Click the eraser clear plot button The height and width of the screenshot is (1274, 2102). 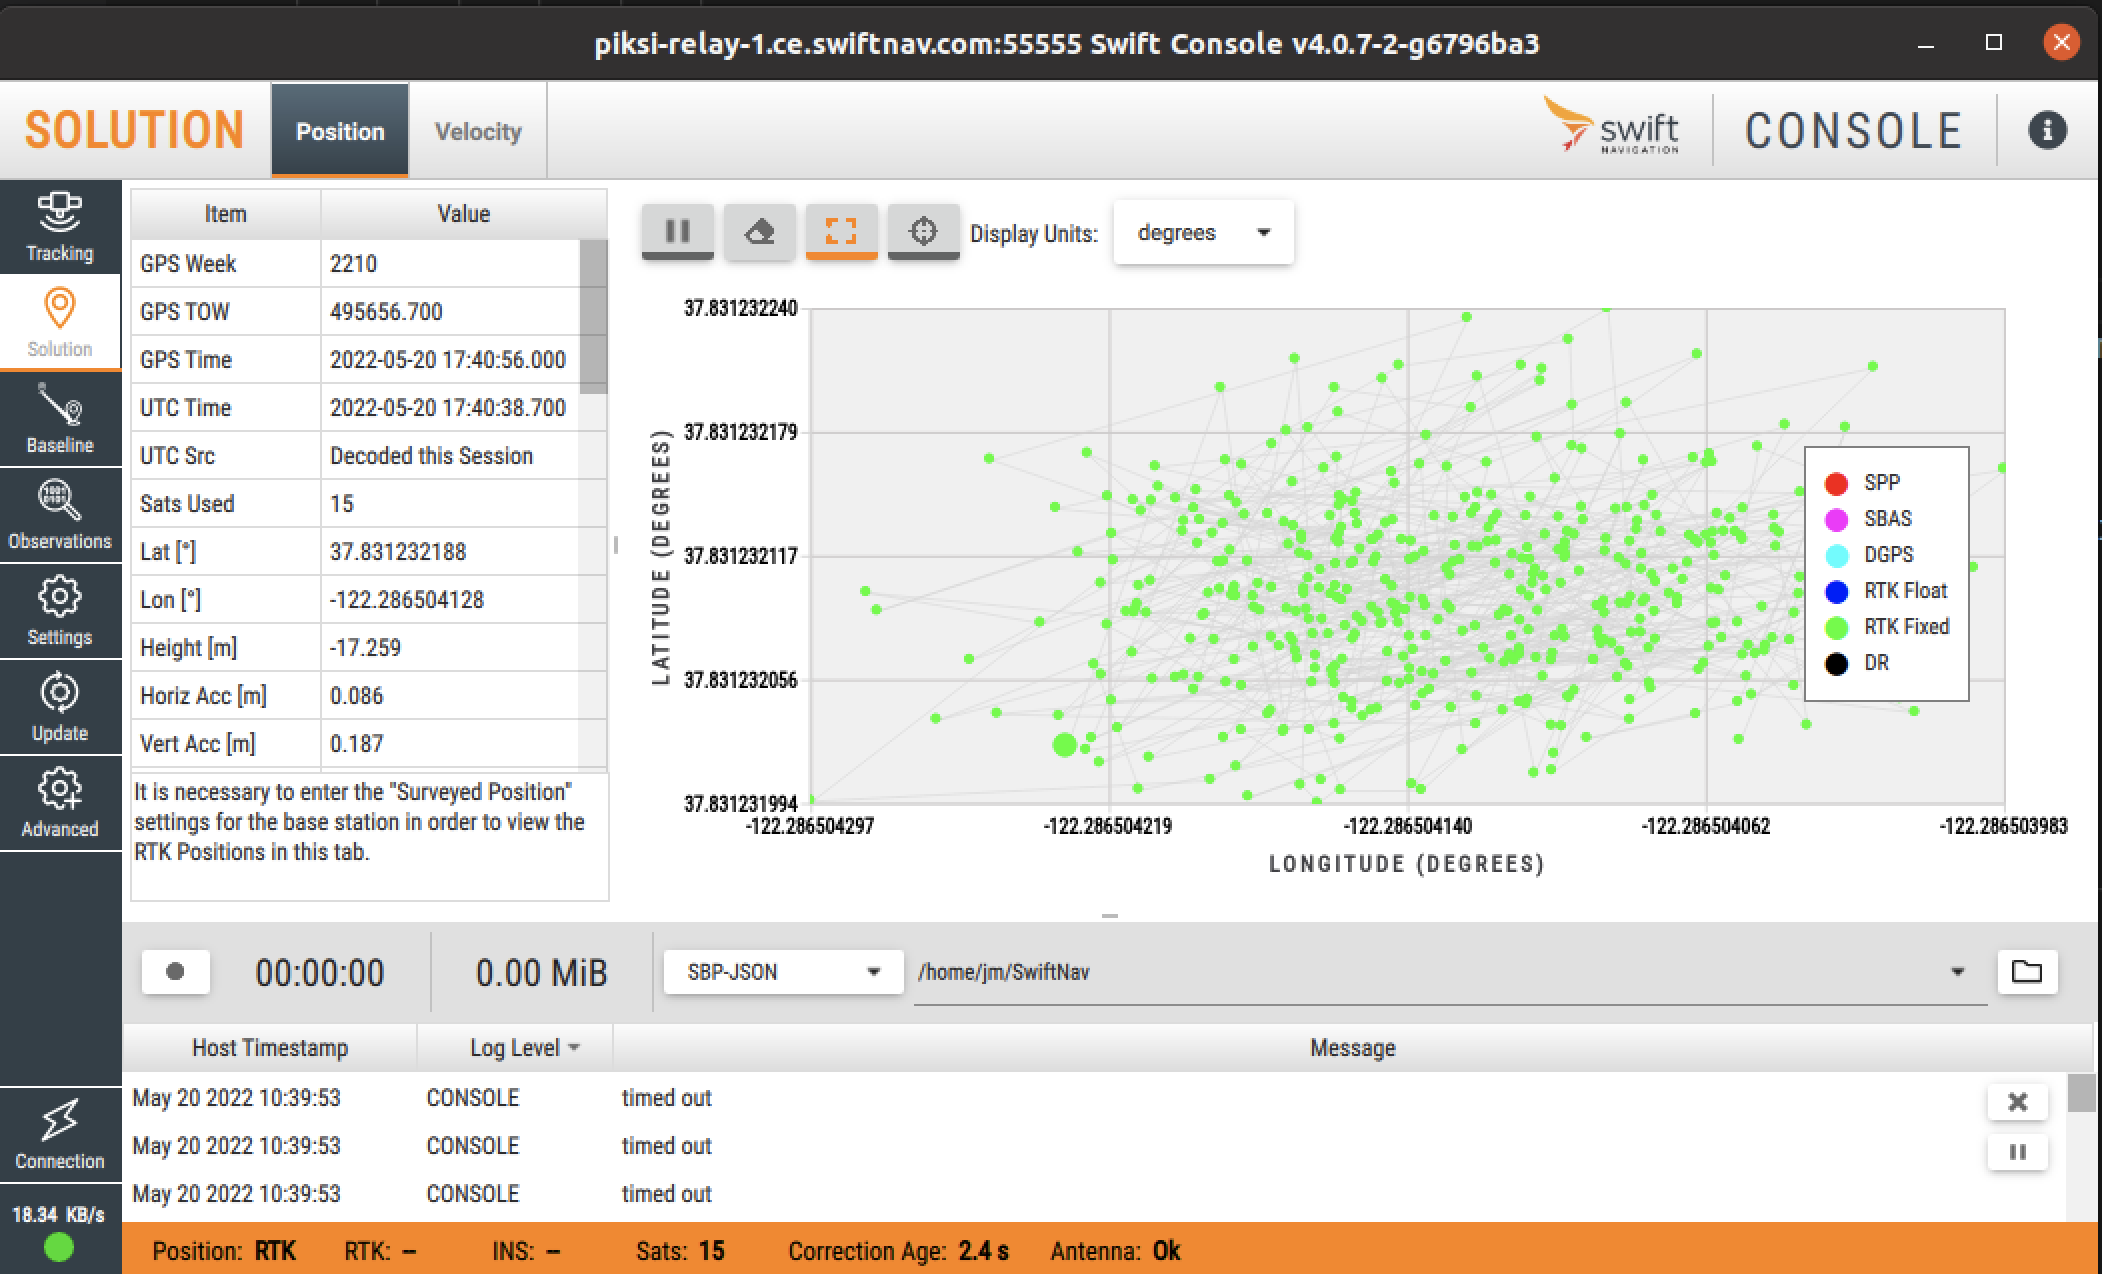pos(760,232)
